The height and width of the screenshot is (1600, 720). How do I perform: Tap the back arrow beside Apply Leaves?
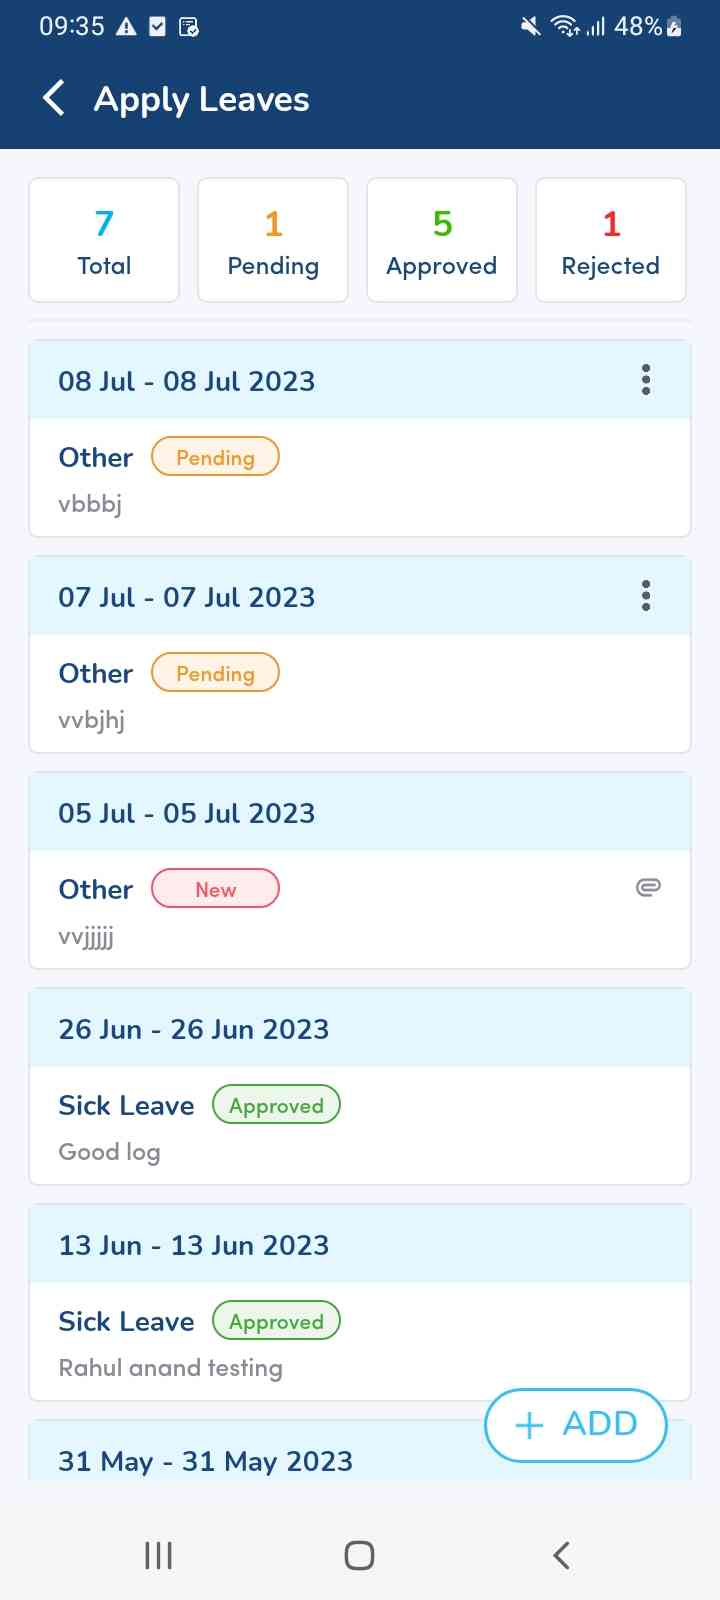tap(55, 98)
